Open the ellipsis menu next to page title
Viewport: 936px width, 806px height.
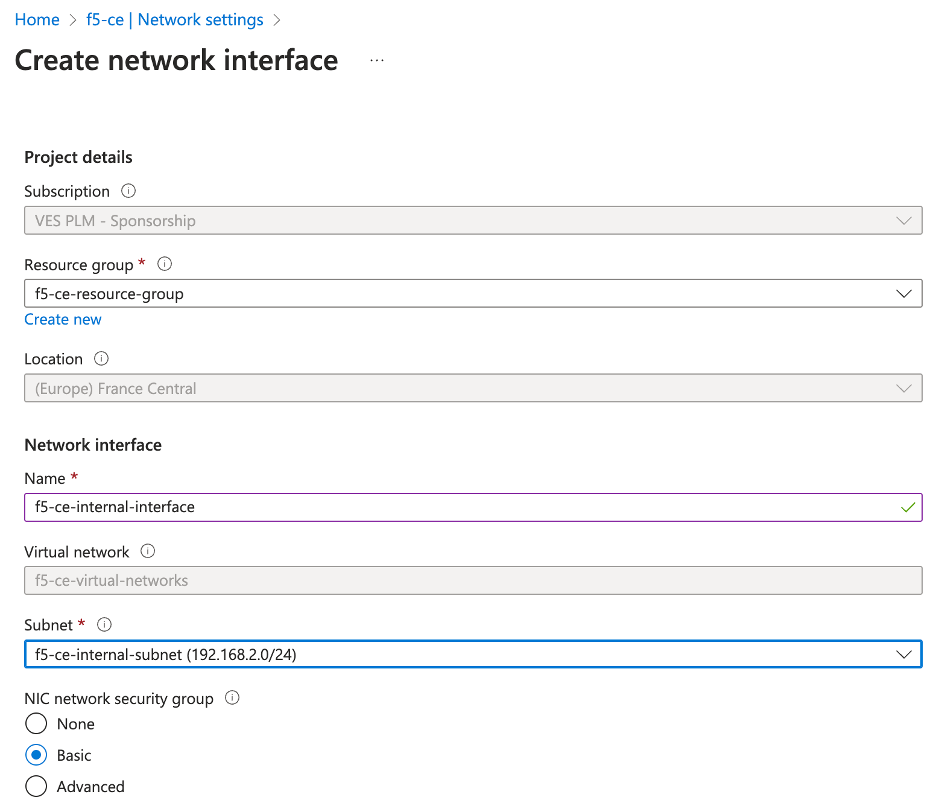pyautogui.click(x=377, y=60)
